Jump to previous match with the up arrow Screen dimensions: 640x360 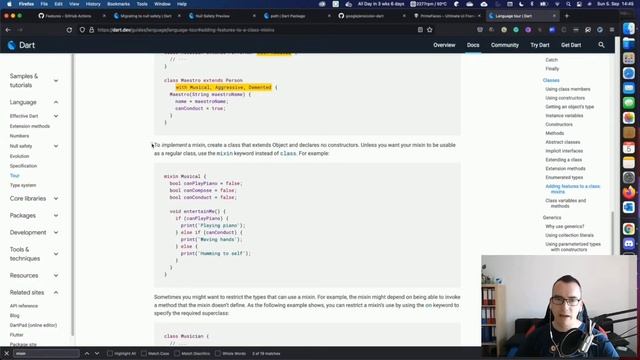[87, 353]
